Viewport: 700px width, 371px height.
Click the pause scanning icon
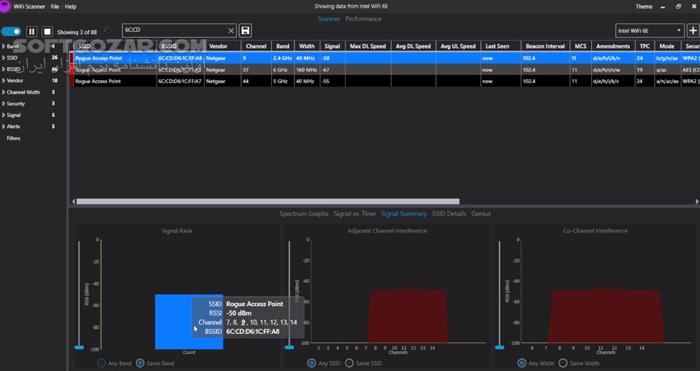pyautogui.click(x=32, y=32)
